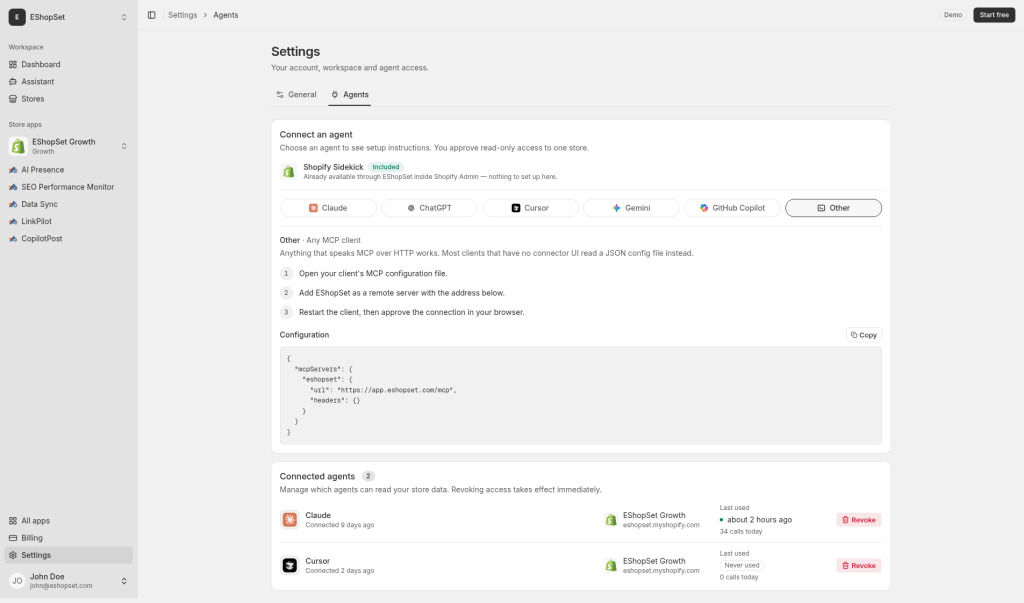Click the Shopify Sidekick bag icon
This screenshot has width=1024, height=603.
pos(288,172)
